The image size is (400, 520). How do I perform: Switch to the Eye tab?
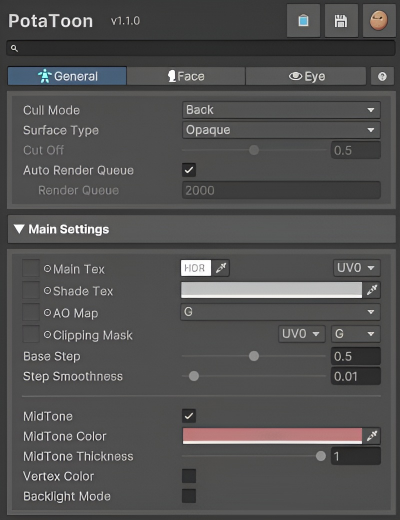306,76
